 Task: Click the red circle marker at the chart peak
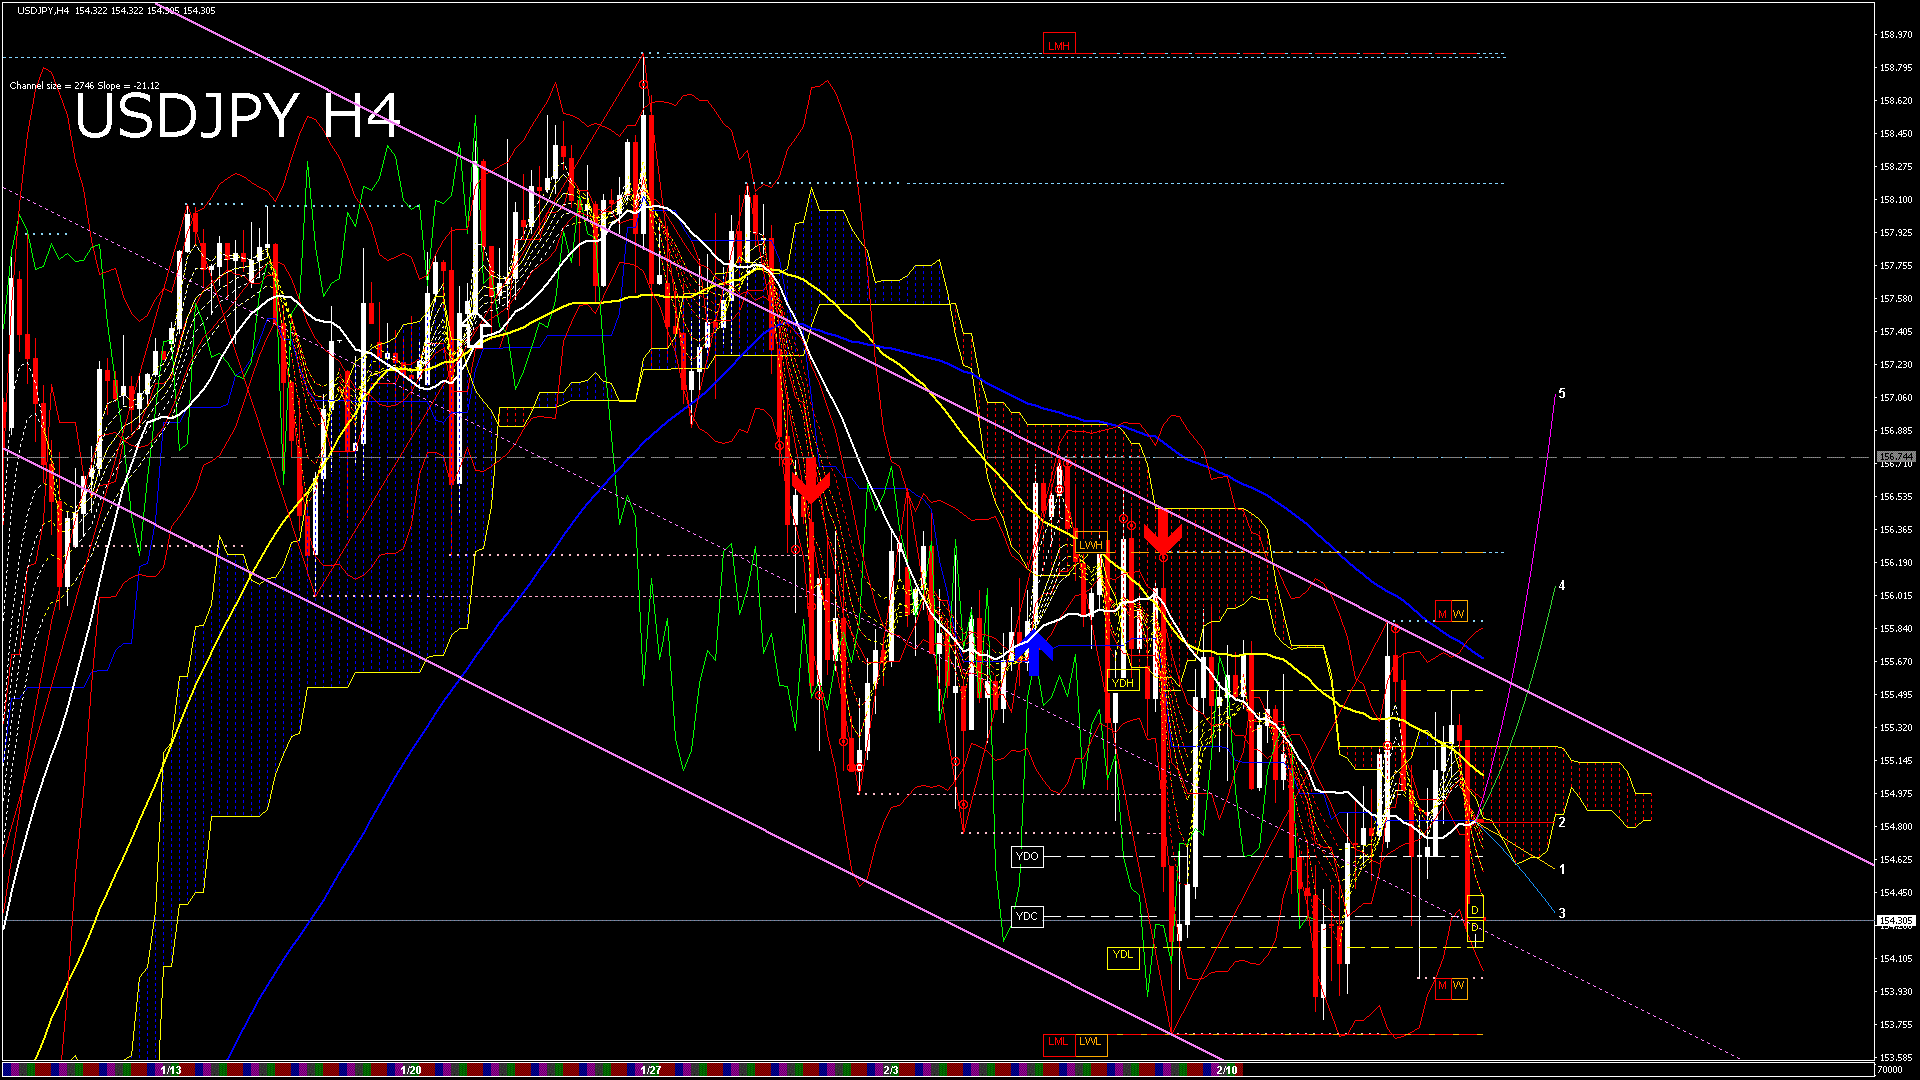642,86
